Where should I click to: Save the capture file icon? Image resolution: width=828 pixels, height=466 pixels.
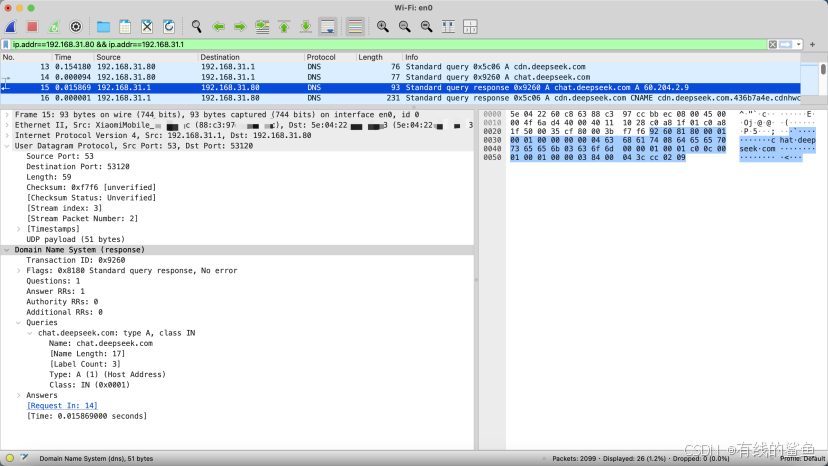125,26
